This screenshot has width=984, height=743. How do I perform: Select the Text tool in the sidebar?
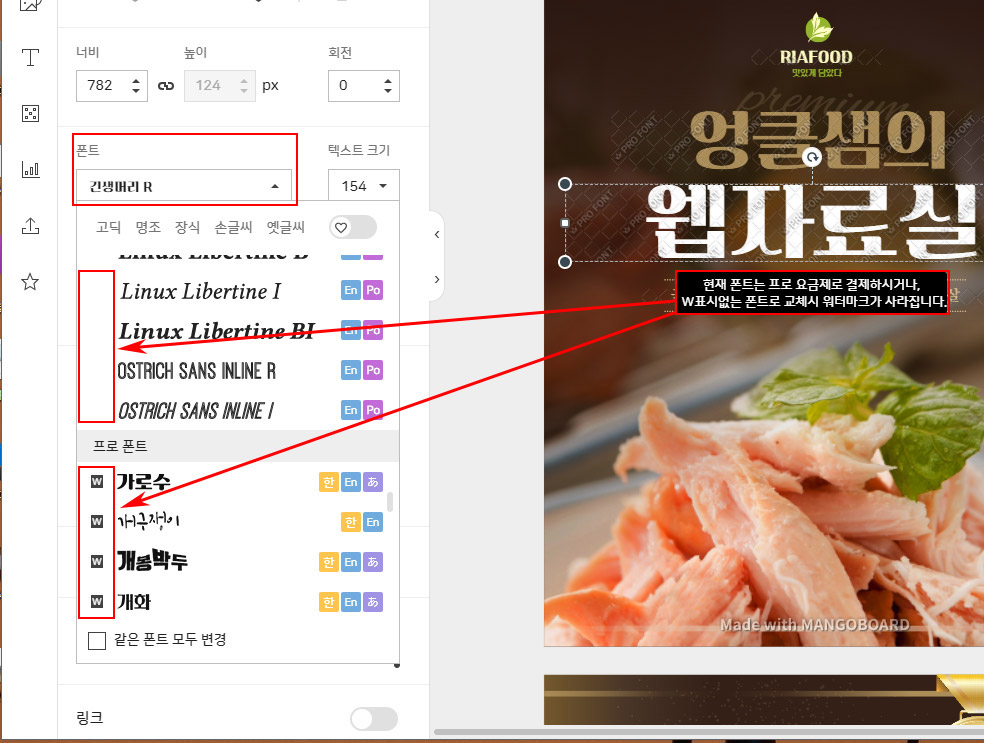pos(30,57)
